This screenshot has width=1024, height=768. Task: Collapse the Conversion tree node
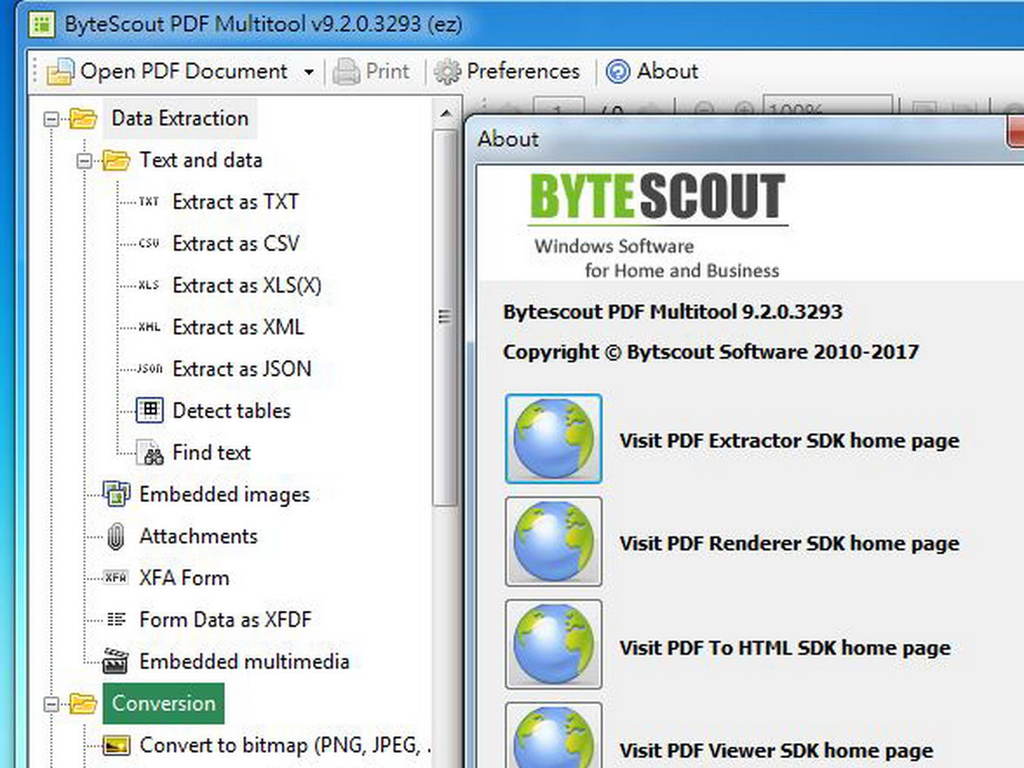click(x=51, y=704)
